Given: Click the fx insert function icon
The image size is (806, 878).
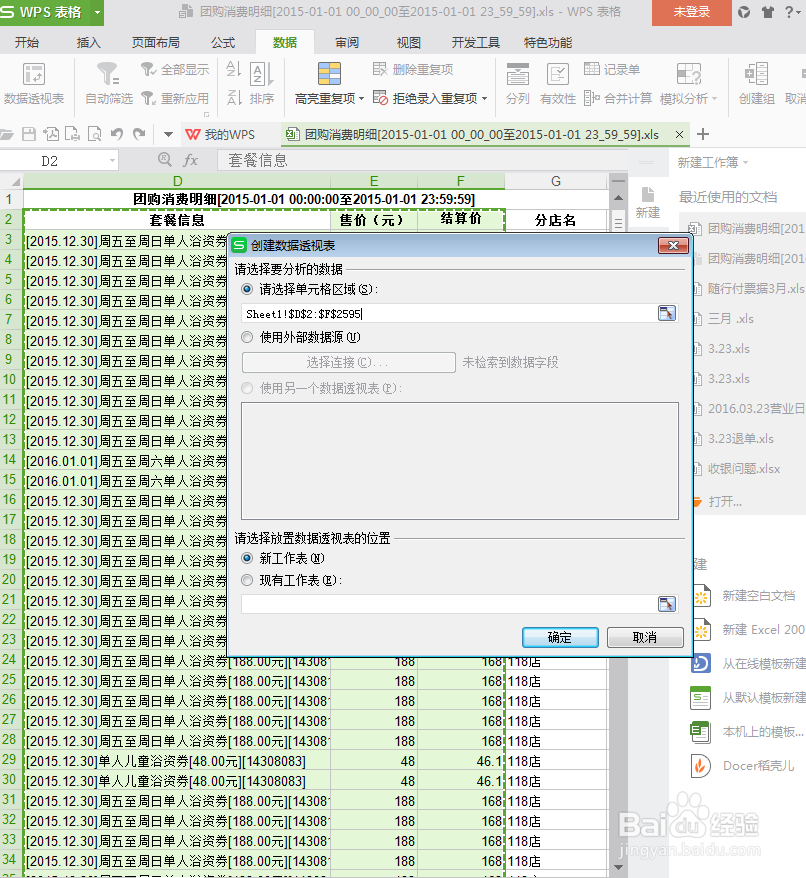Looking at the screenshot, I should (x=190, y=161).
